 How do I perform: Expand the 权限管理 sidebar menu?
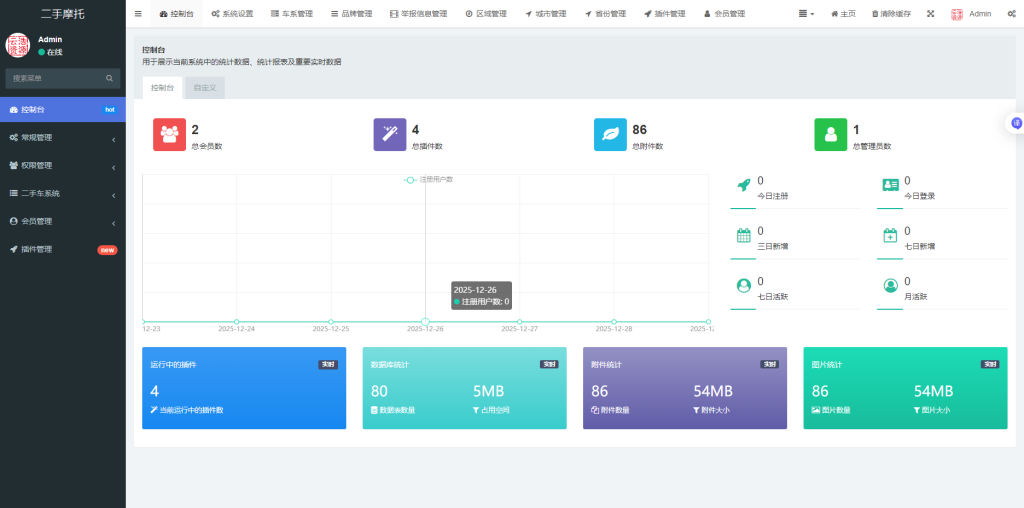pyautogui.click(x=62, y=166)
